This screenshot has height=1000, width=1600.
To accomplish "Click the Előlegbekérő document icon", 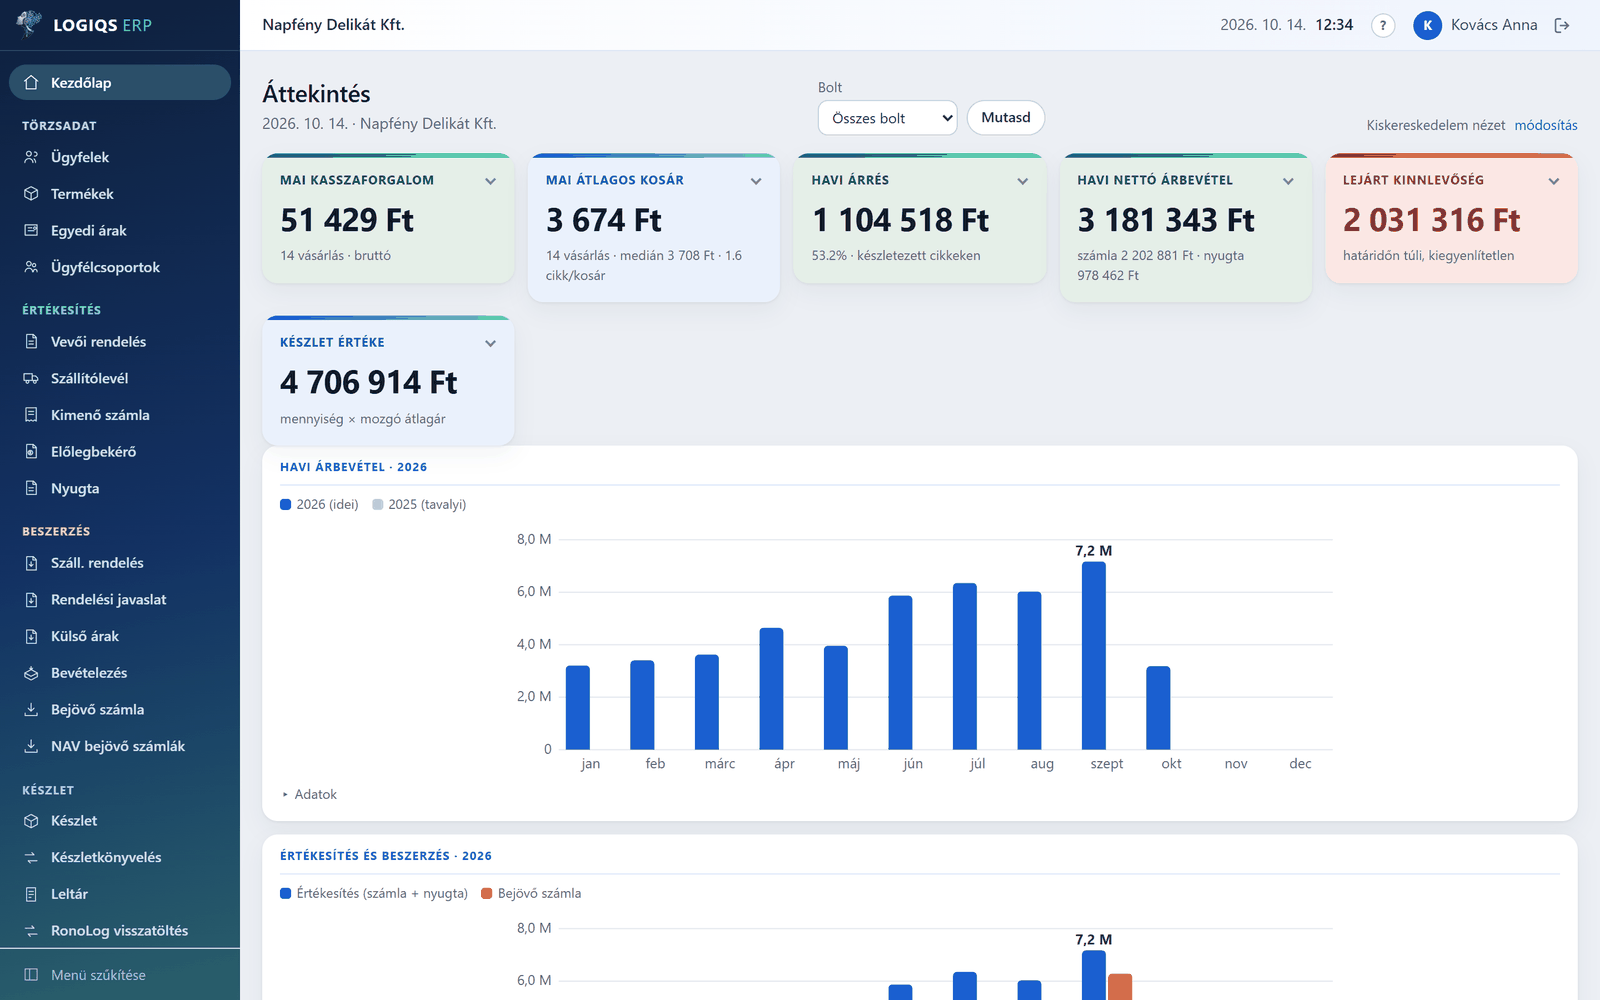I will [x=31, y=452].
